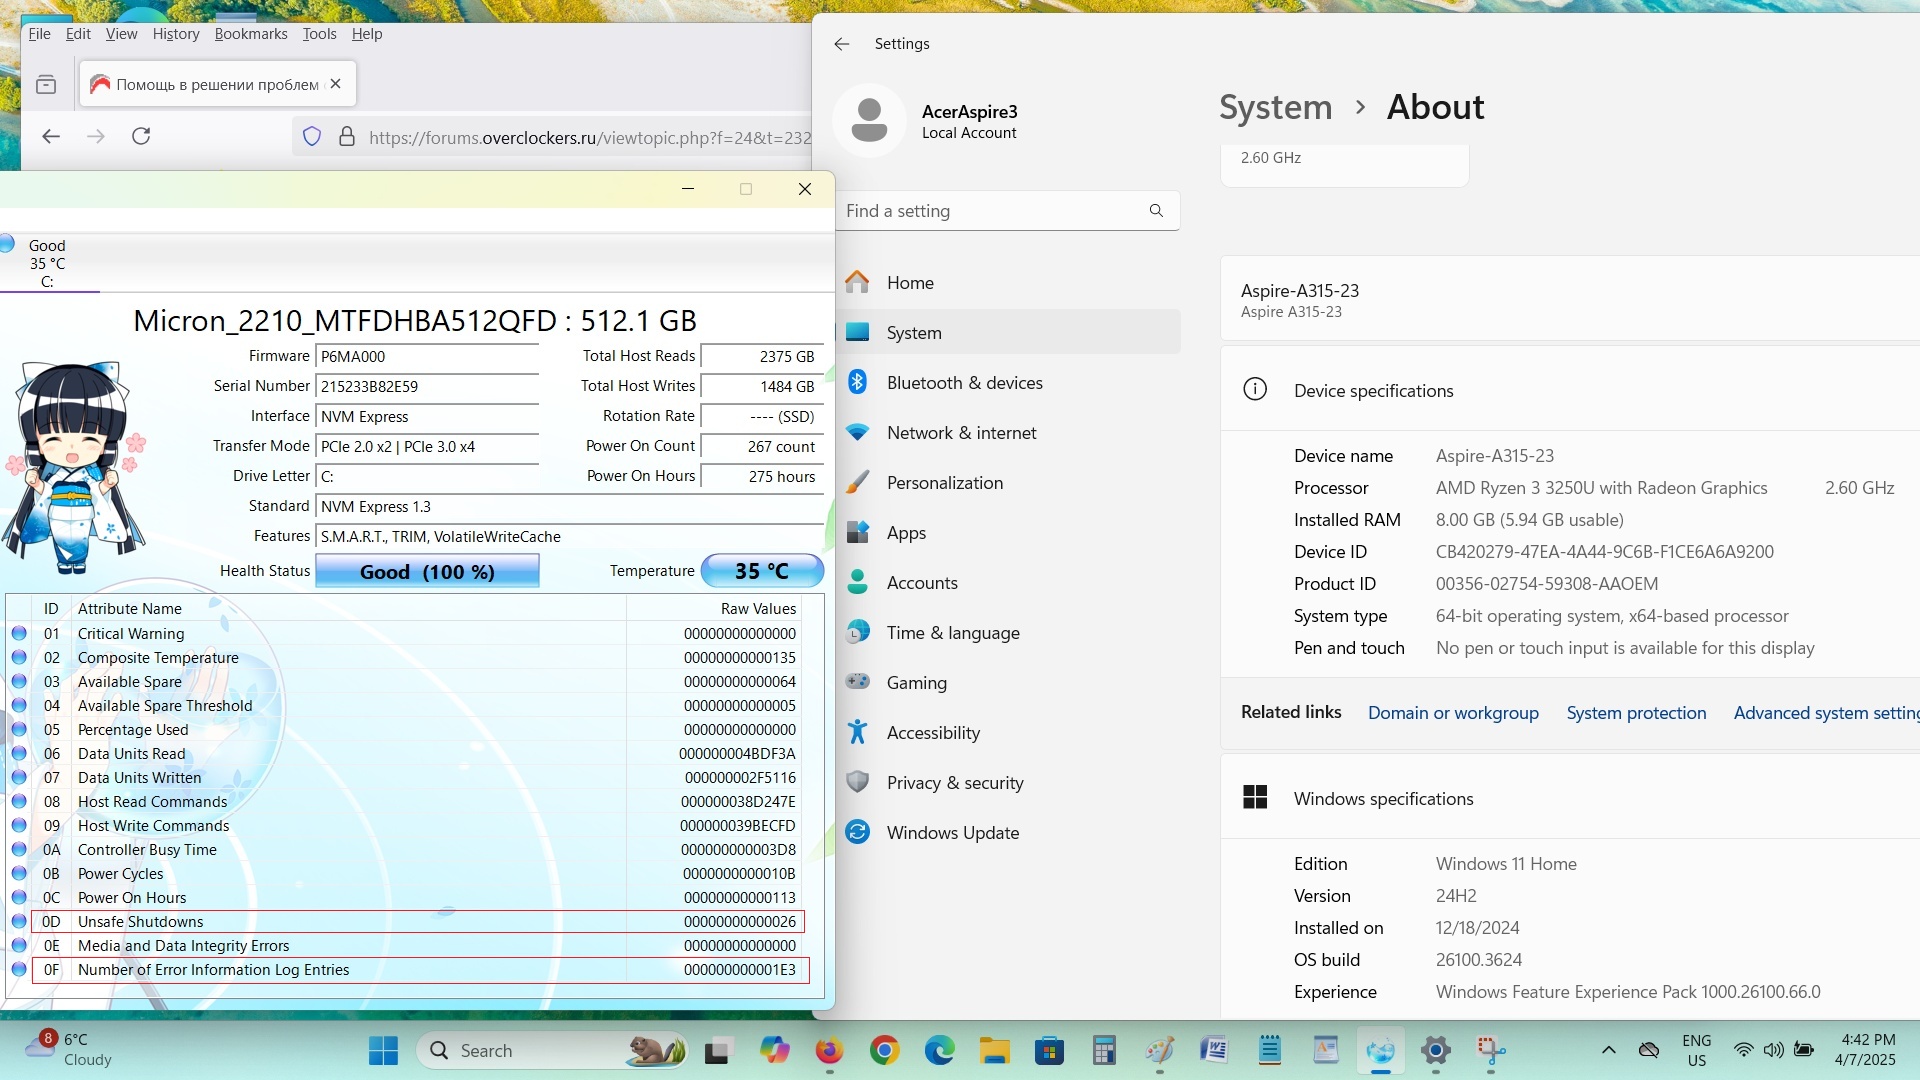The height and width of the screenshot is (1080, 1920).
Task: Open Bluetooth & devices settings
Action: [x=964, y=383]
